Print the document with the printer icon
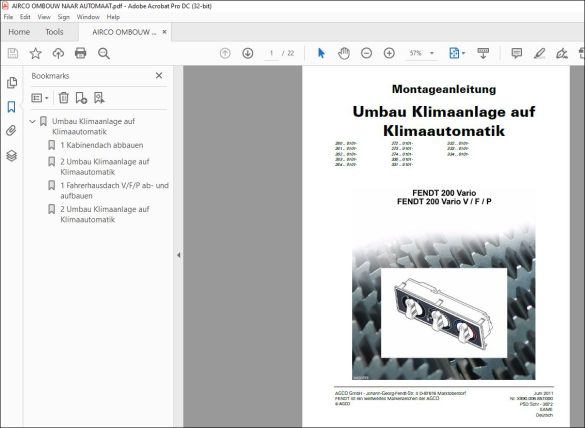Viewport: 585px width, 428px height. [x=81, y=53]
